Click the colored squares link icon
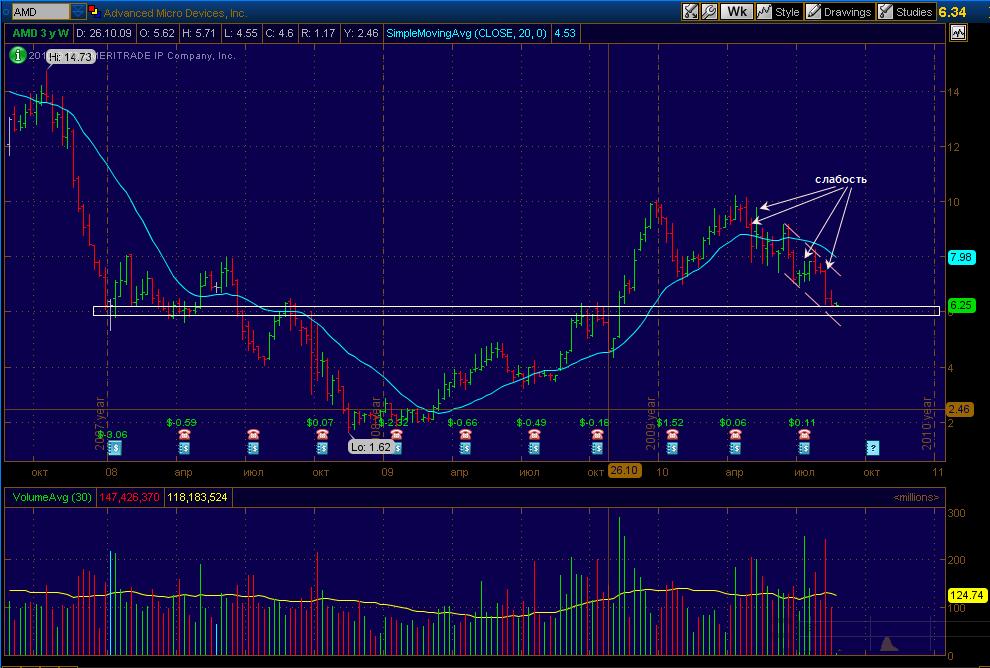The image size is (990, 668). pos(94,11)
